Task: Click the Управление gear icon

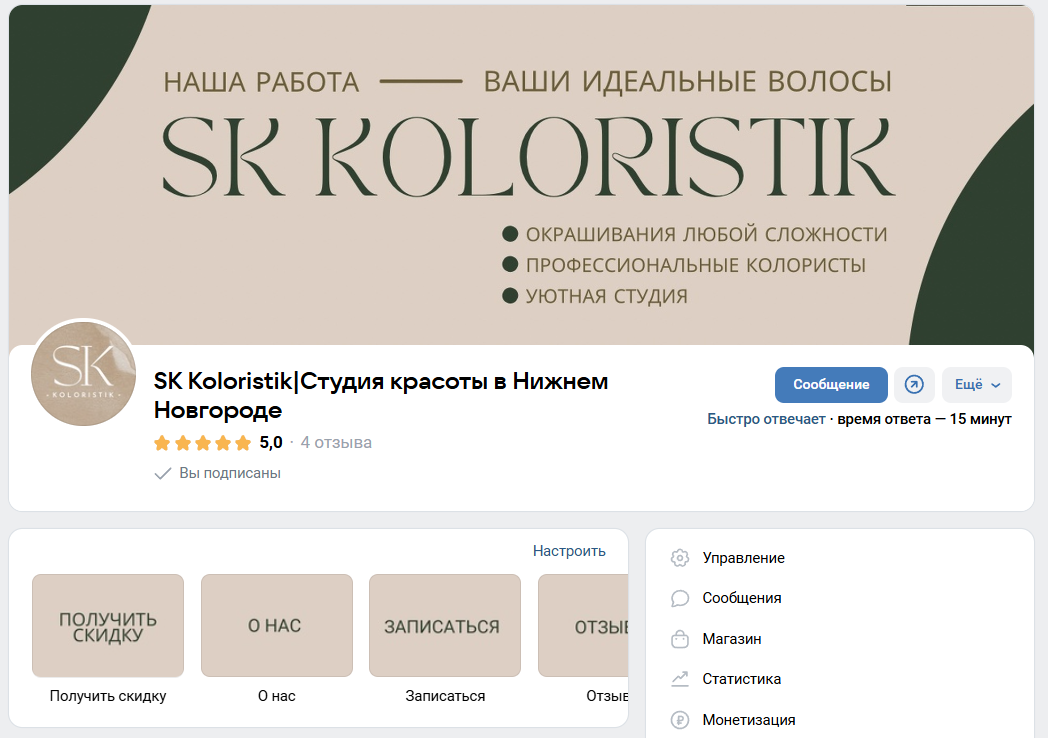Action: 680,558
